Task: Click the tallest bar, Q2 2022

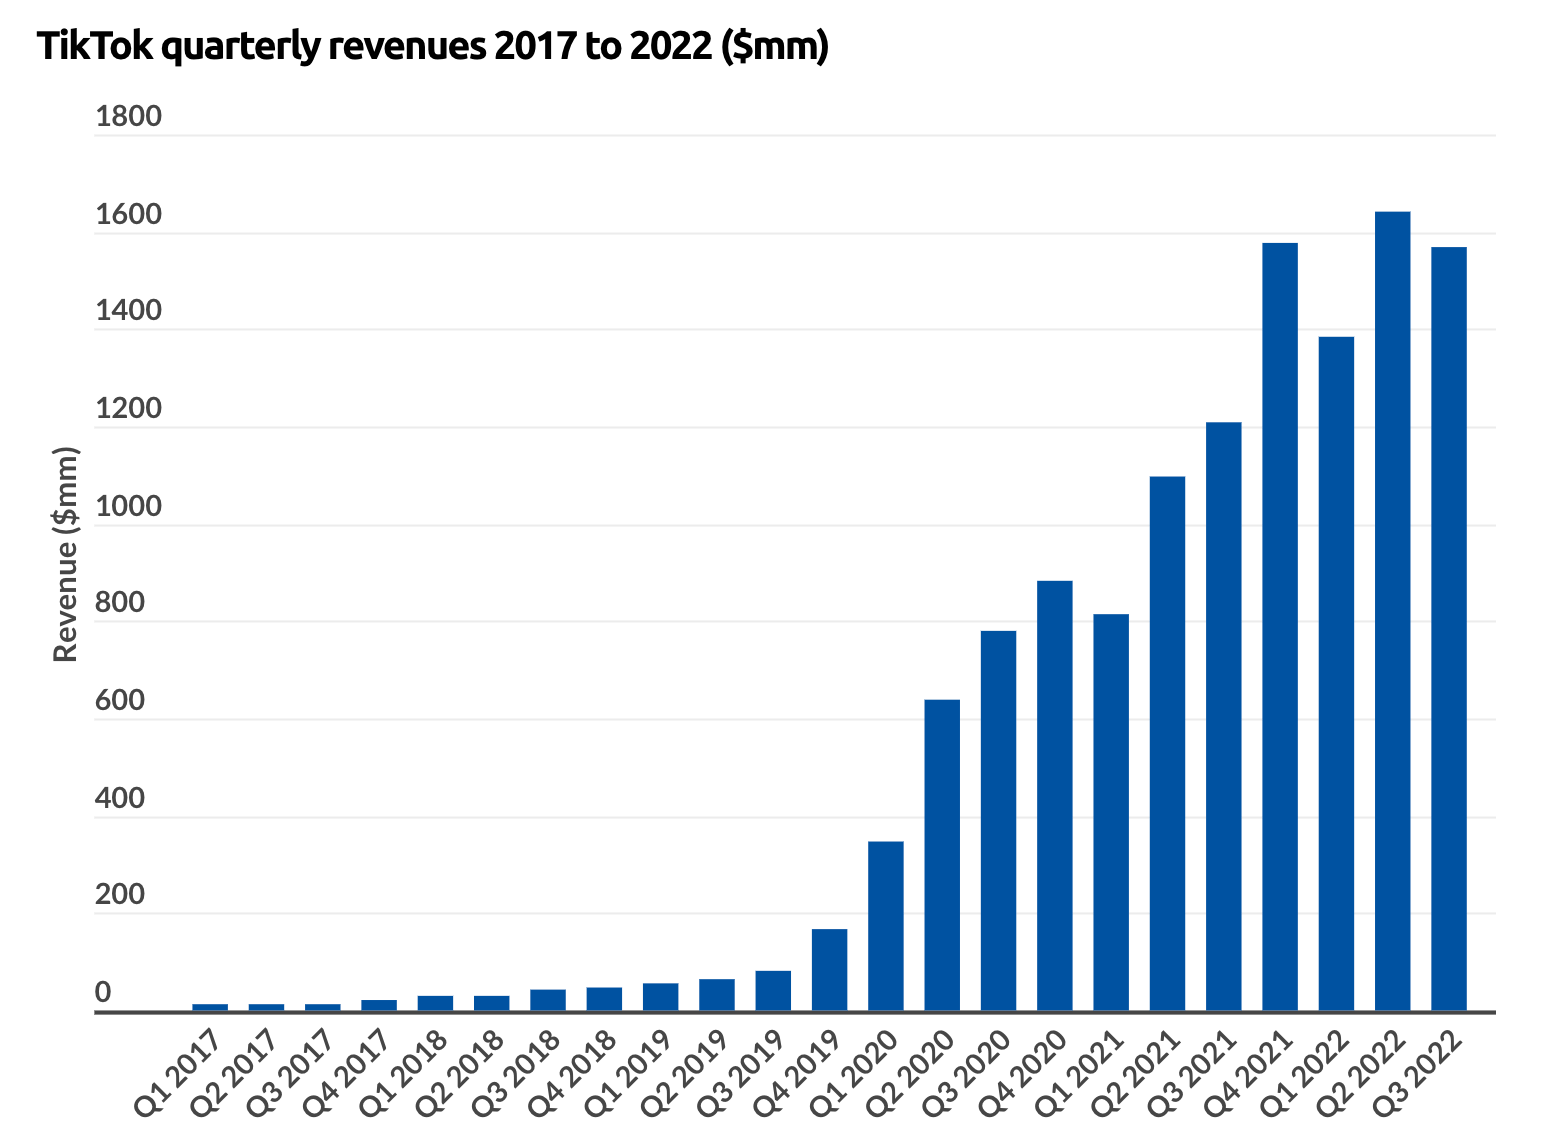Action: [1393, 611]
